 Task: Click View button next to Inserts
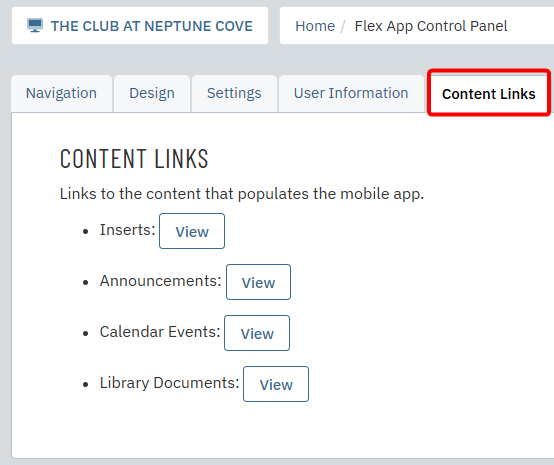click(192, 231)
